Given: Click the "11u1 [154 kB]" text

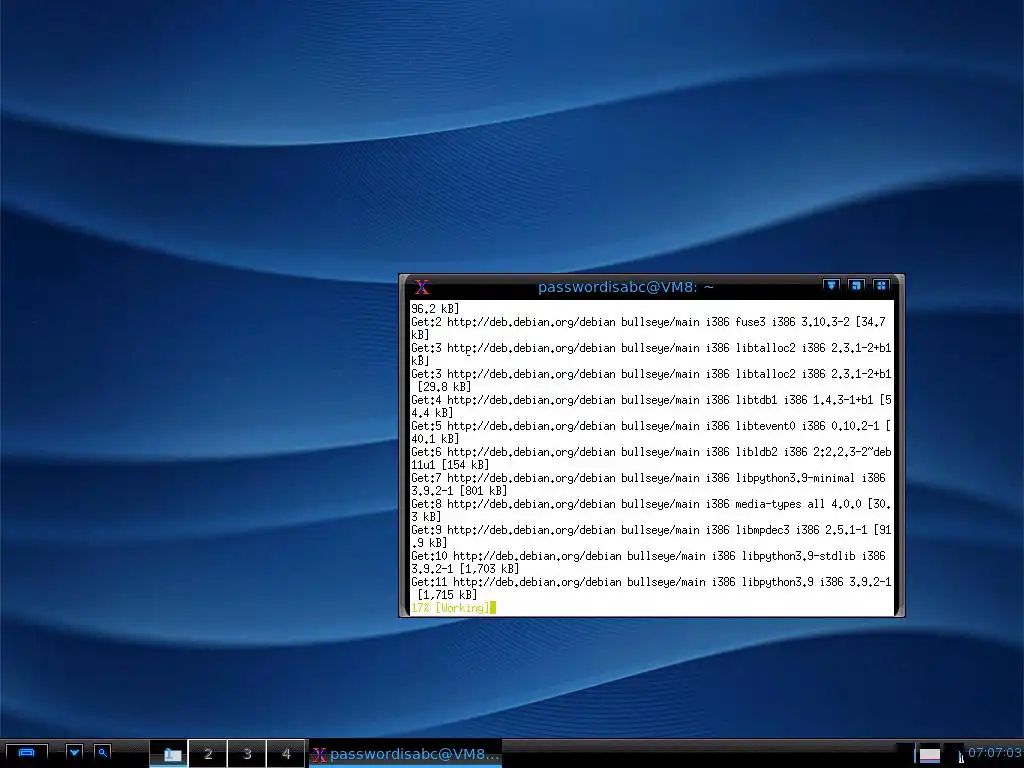Looking at the screenshot, I should pyautogui.click(x=450, y=465).
